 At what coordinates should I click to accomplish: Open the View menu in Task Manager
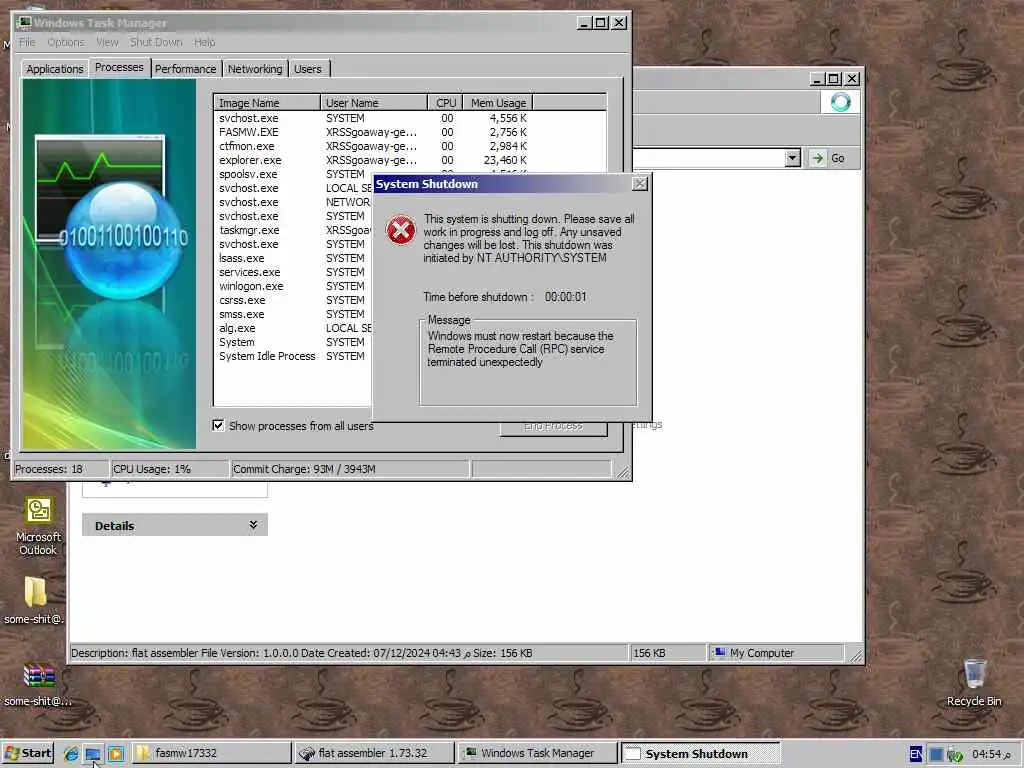pyautogui.click(x=107, y=42)
